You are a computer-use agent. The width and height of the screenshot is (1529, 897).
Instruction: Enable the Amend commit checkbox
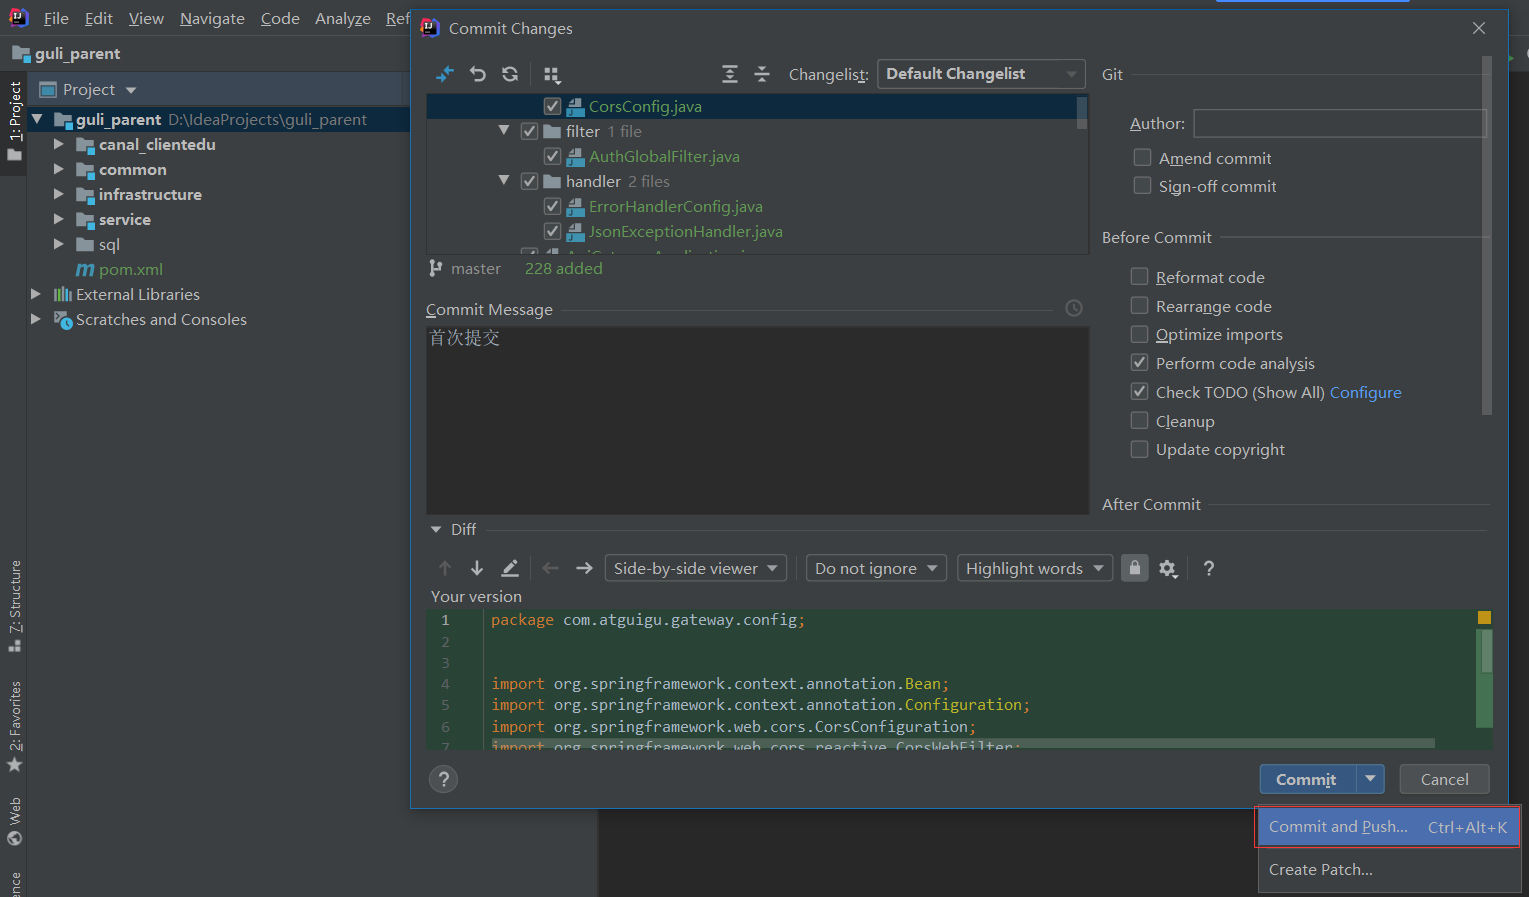(1142, 158)
